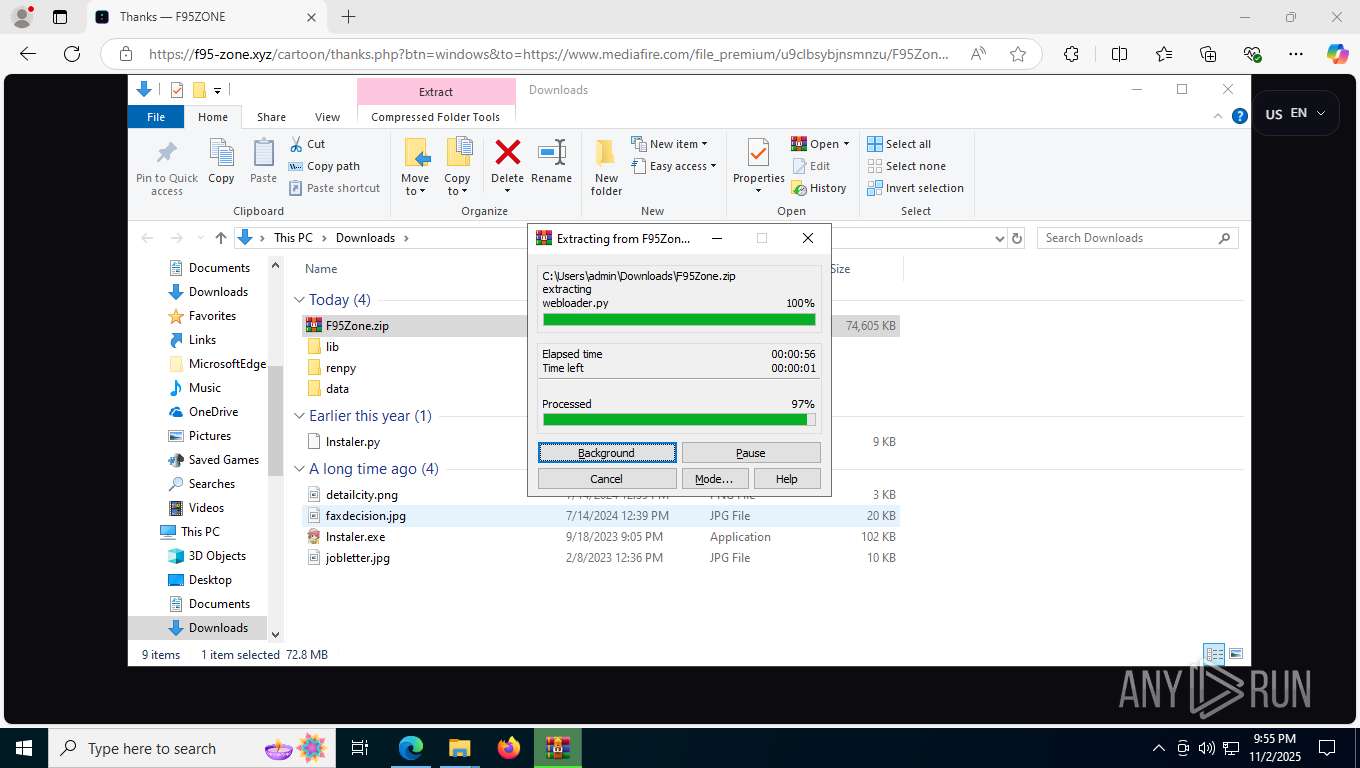Click the Task View taskbar icon

click(360, 748)
